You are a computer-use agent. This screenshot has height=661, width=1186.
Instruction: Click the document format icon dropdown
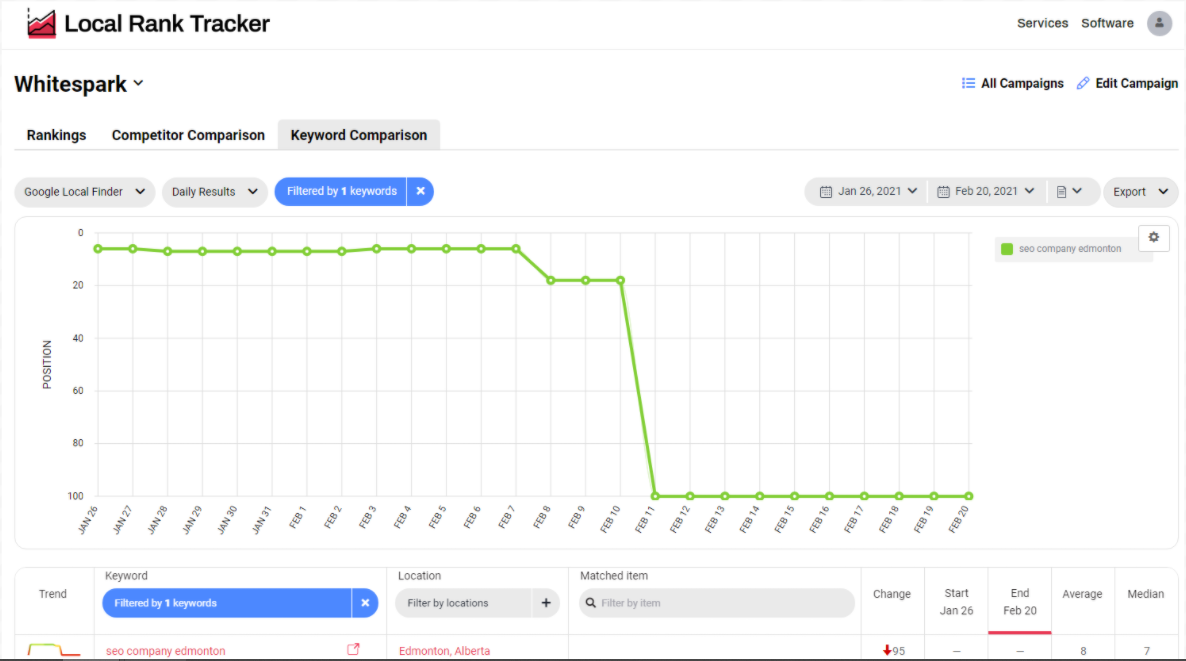1069,192
